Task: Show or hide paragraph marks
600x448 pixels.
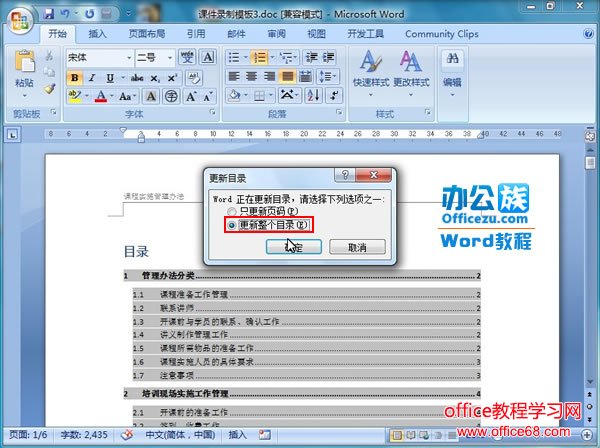Action: click(x=334, y=95)
